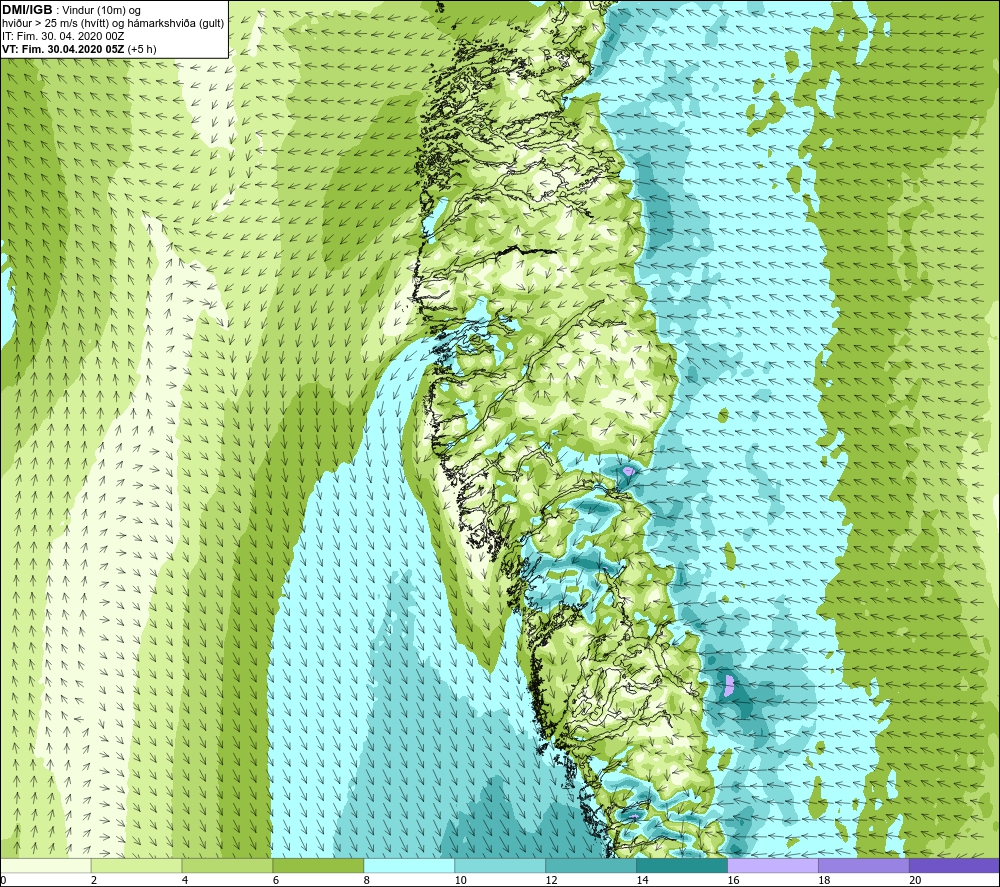
Task: Click the legend label '2'
Action: pos(94,880)
